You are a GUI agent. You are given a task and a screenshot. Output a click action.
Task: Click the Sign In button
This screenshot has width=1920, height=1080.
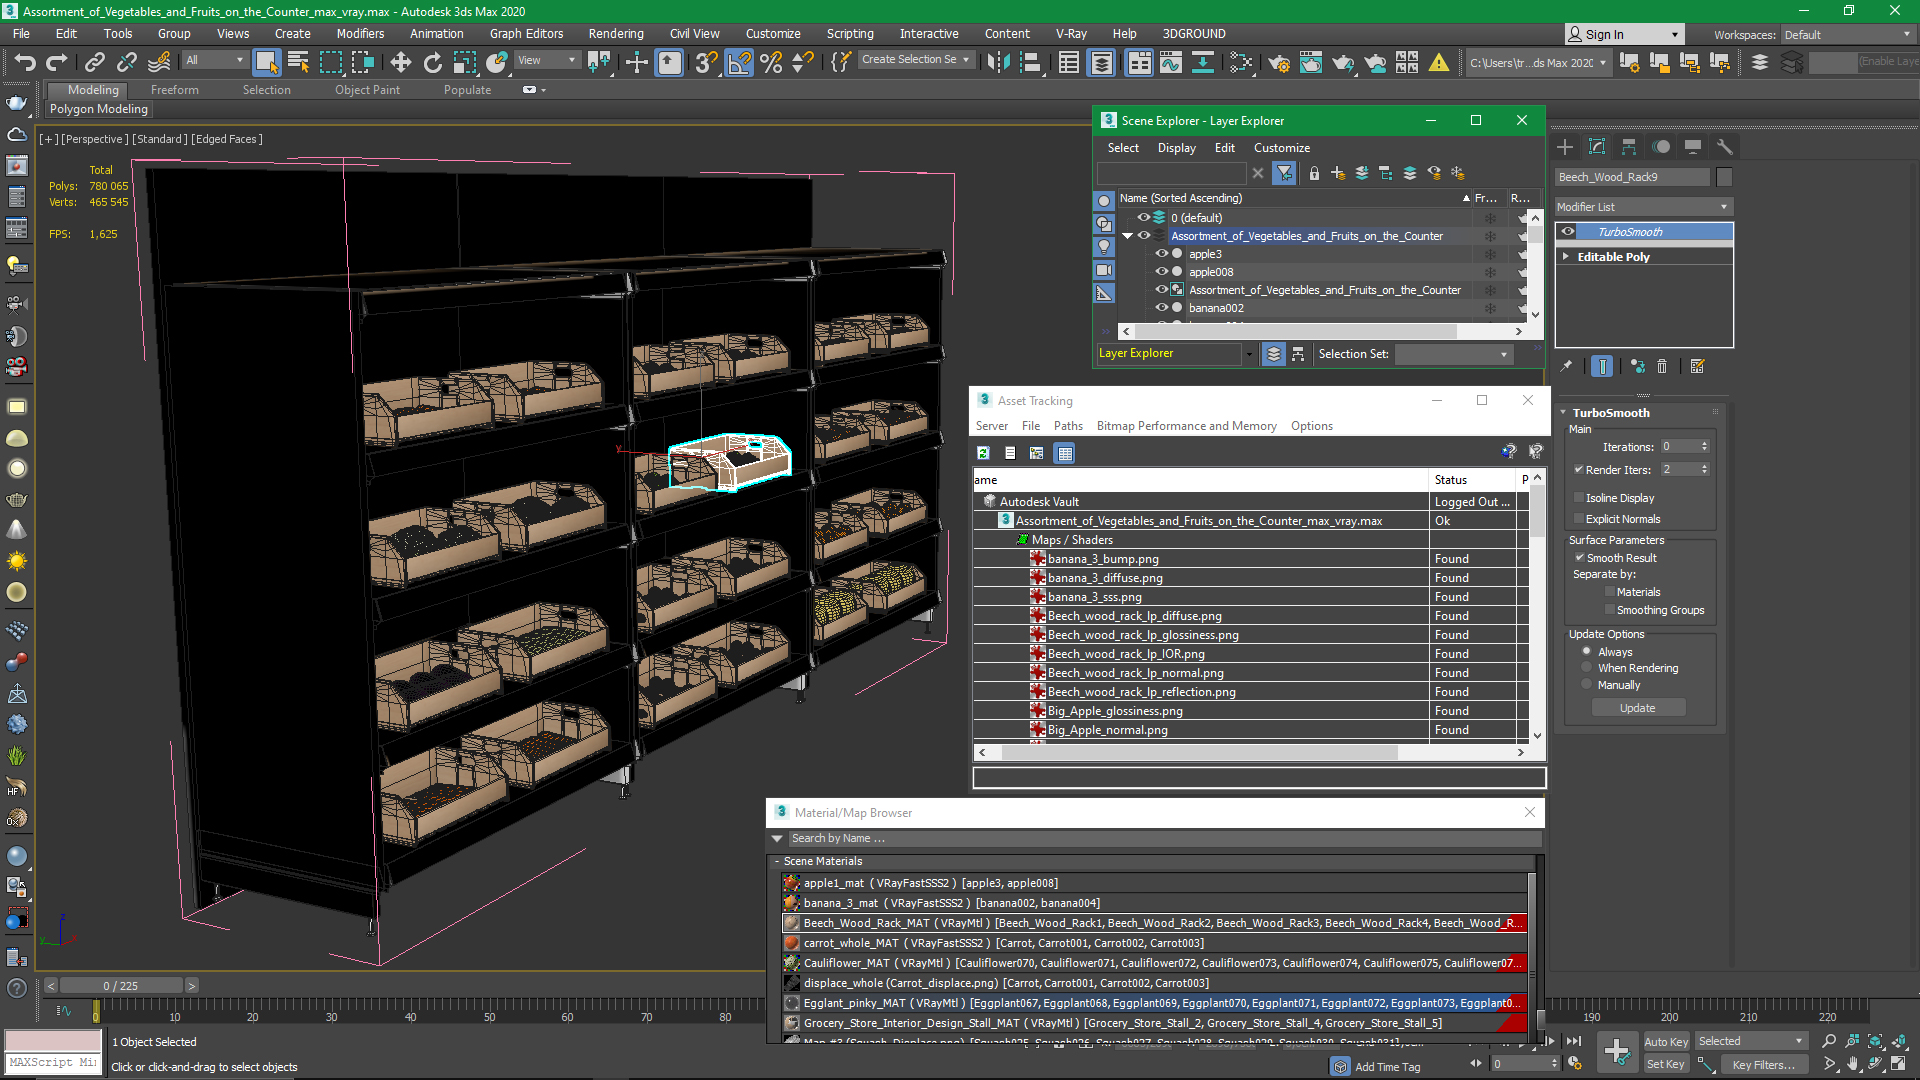[x=1624, y=35]
